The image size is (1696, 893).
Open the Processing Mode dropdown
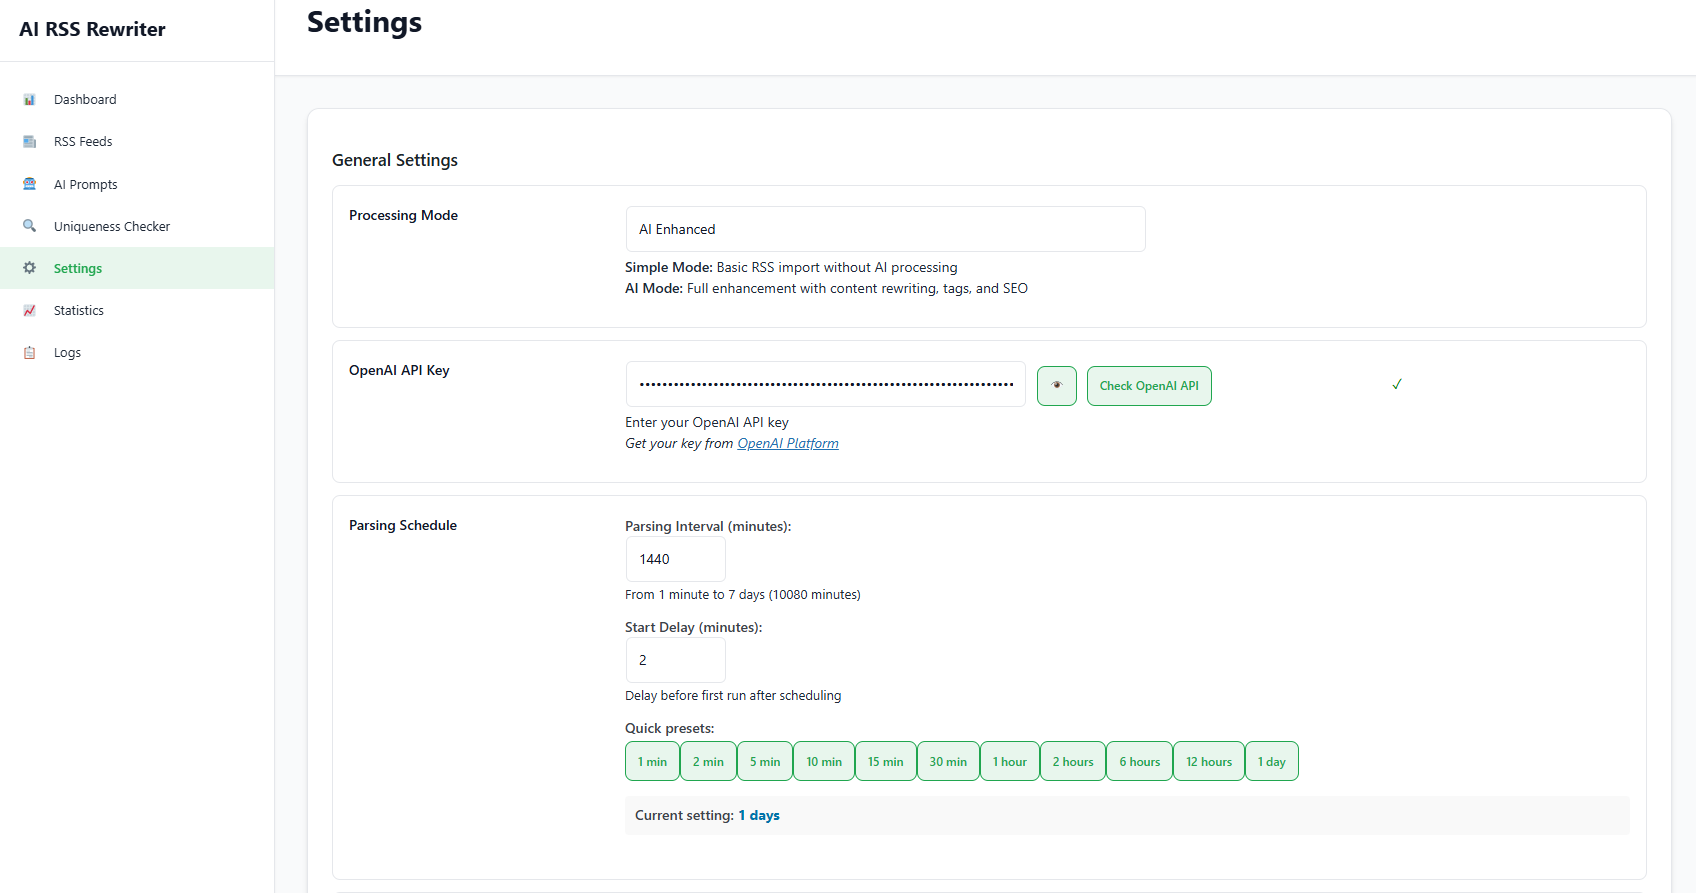[885, 229]
